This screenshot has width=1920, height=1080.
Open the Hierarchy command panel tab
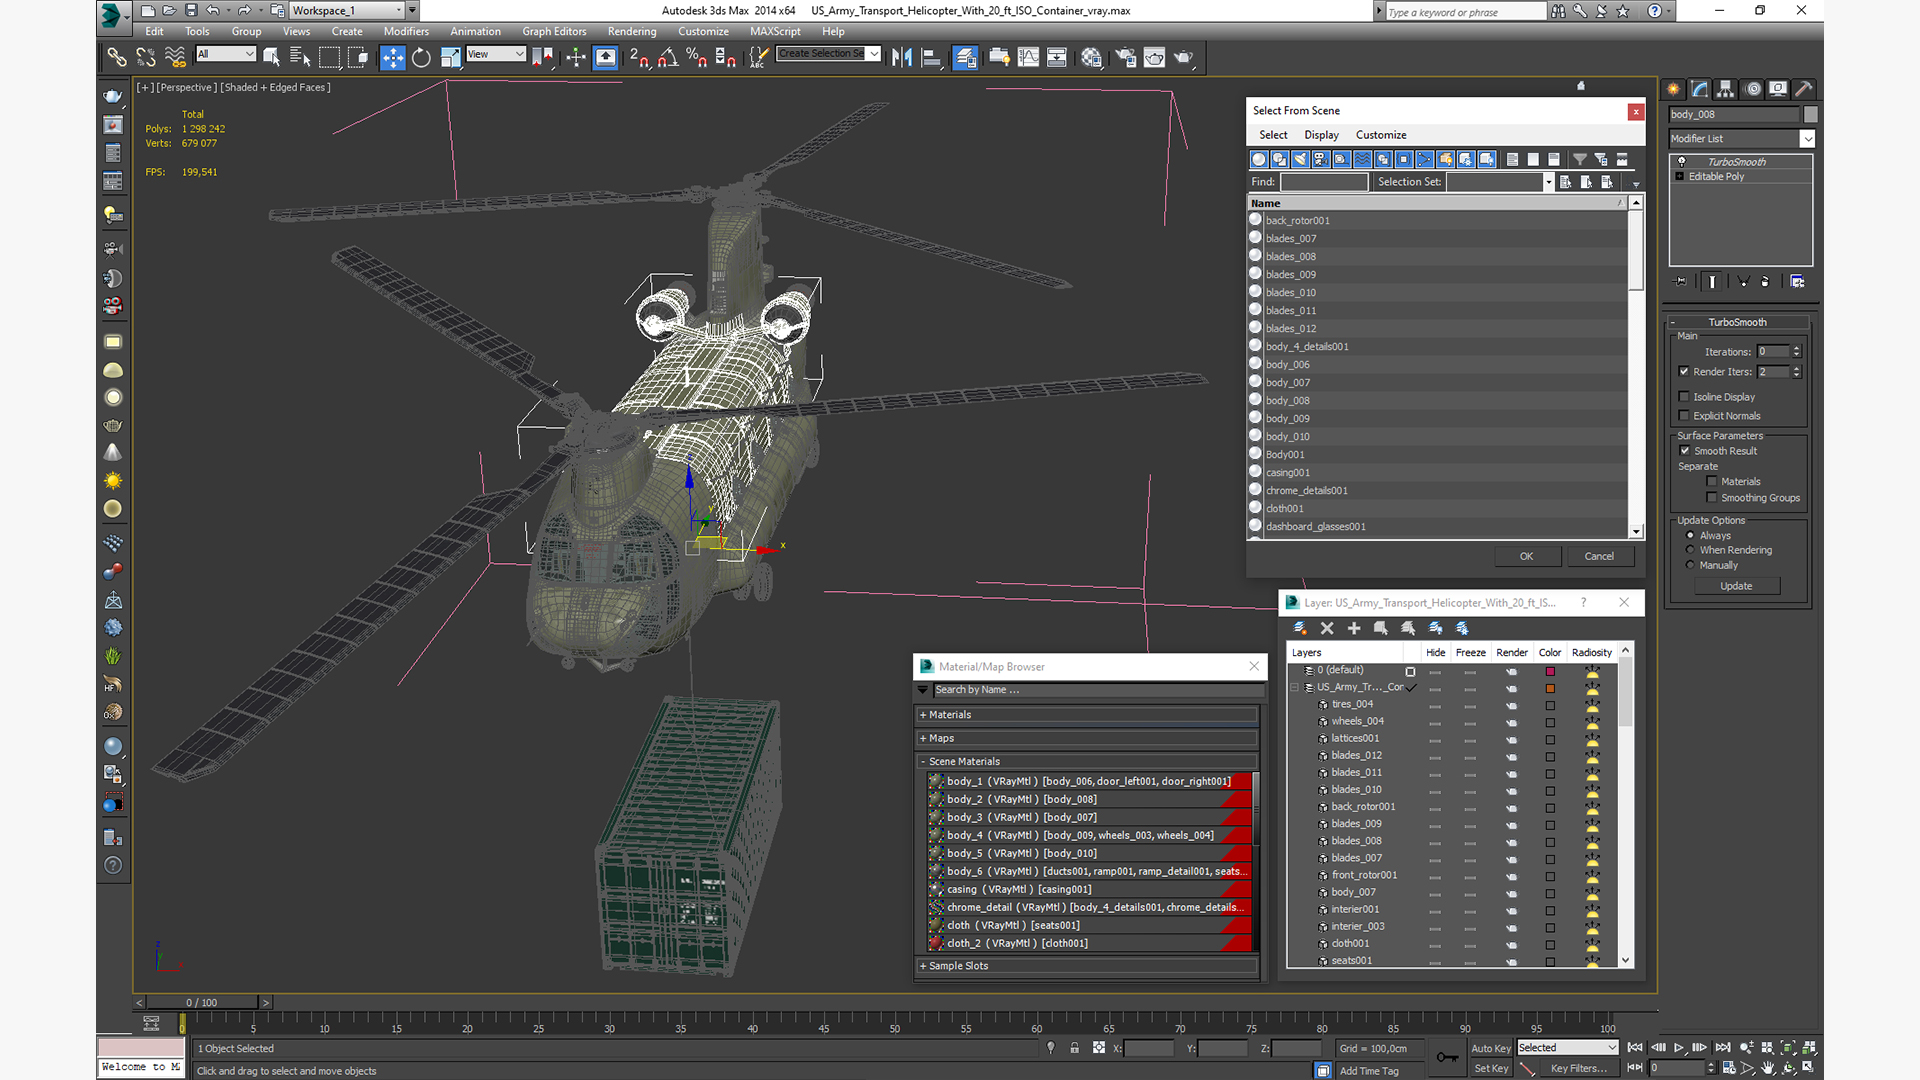1726,89
